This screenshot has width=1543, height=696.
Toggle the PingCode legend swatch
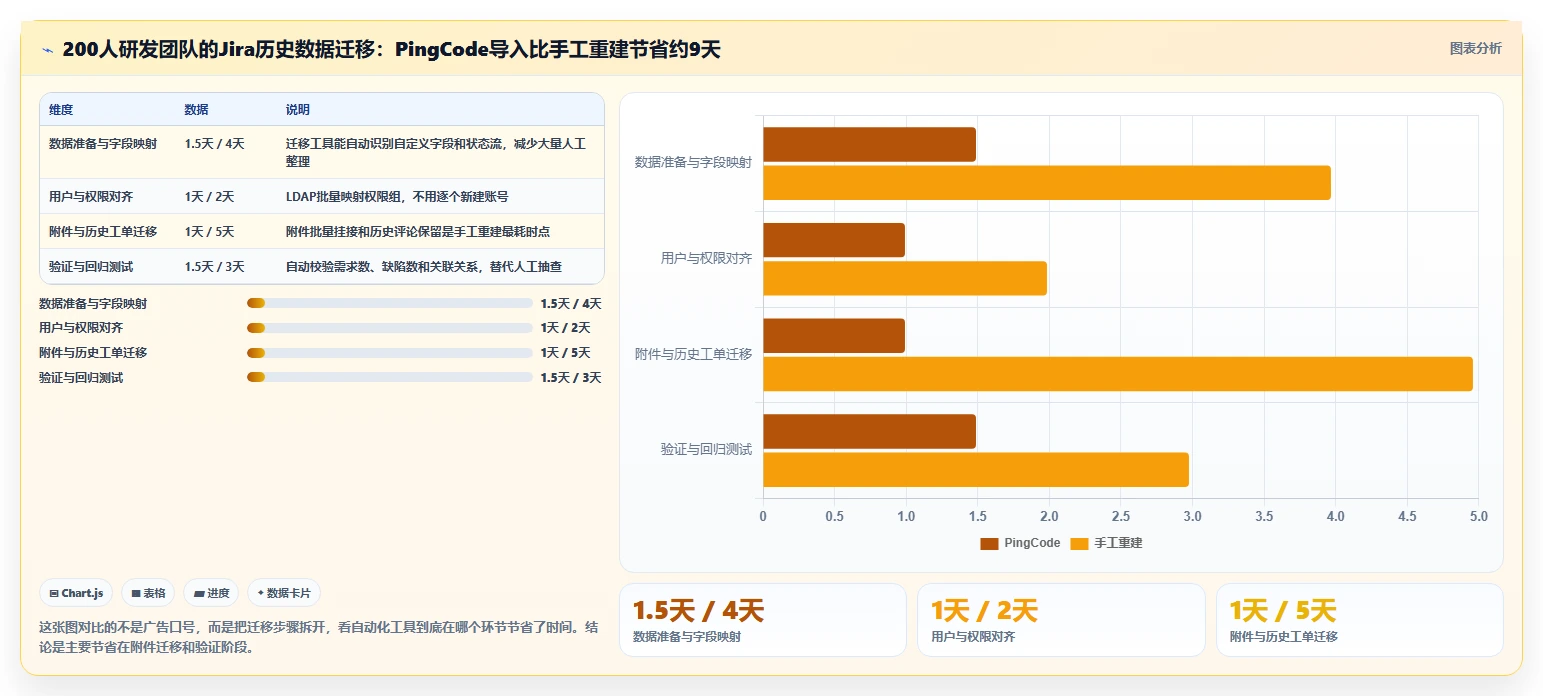tap(989, 543)
